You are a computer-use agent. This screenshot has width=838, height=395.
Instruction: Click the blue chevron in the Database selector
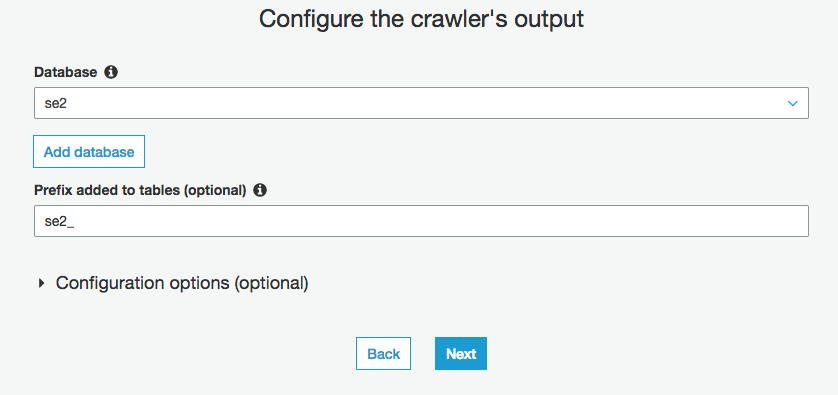[x=793, y=103]
